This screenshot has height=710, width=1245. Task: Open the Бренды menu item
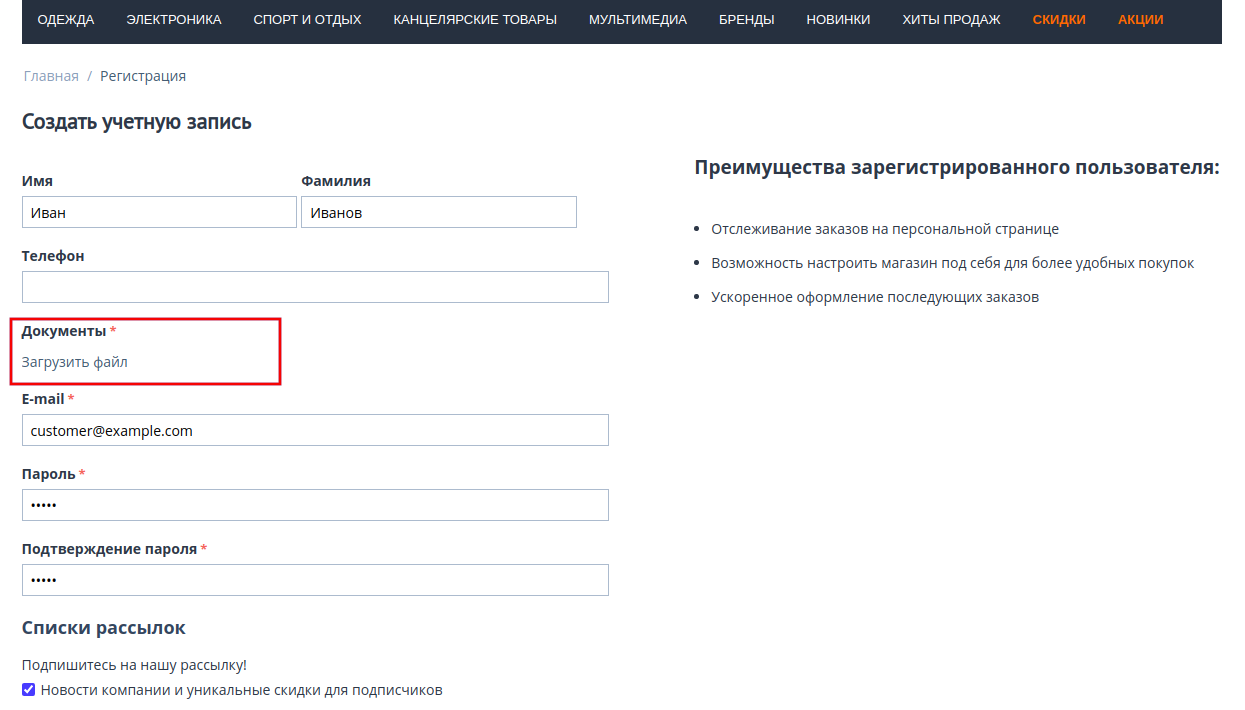pos(746,20)
